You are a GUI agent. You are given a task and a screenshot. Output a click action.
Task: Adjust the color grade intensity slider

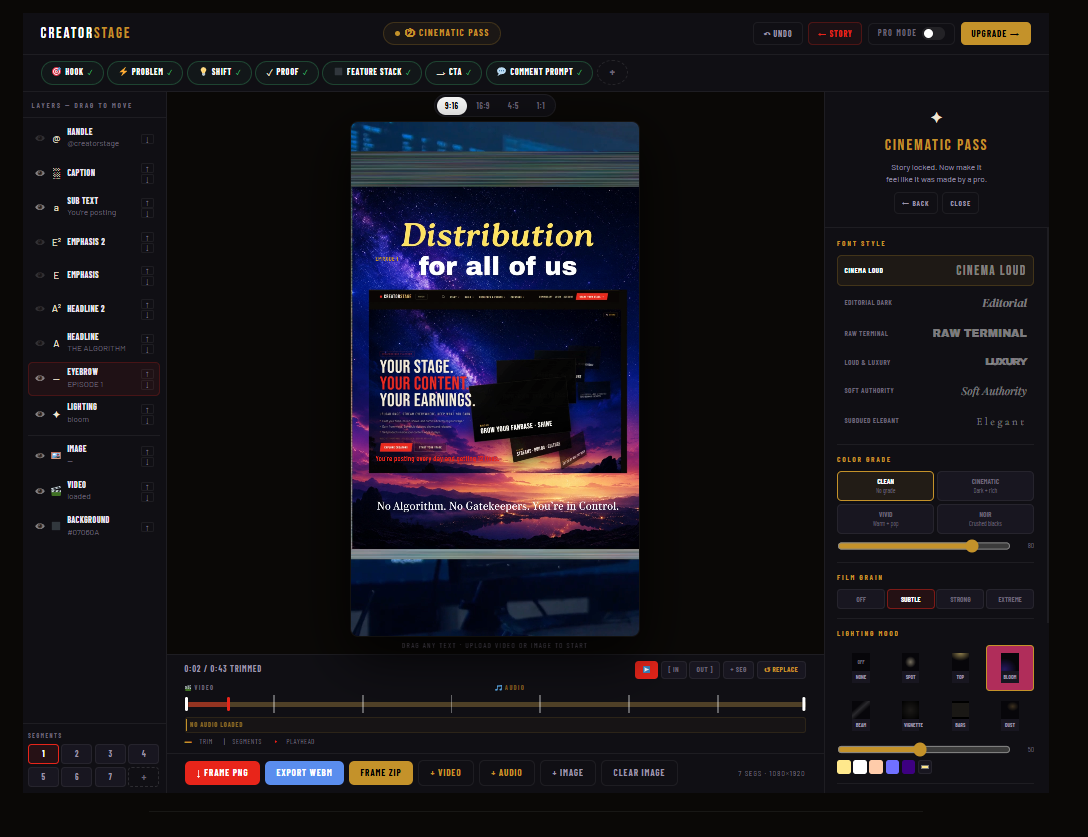coord(924,546)
